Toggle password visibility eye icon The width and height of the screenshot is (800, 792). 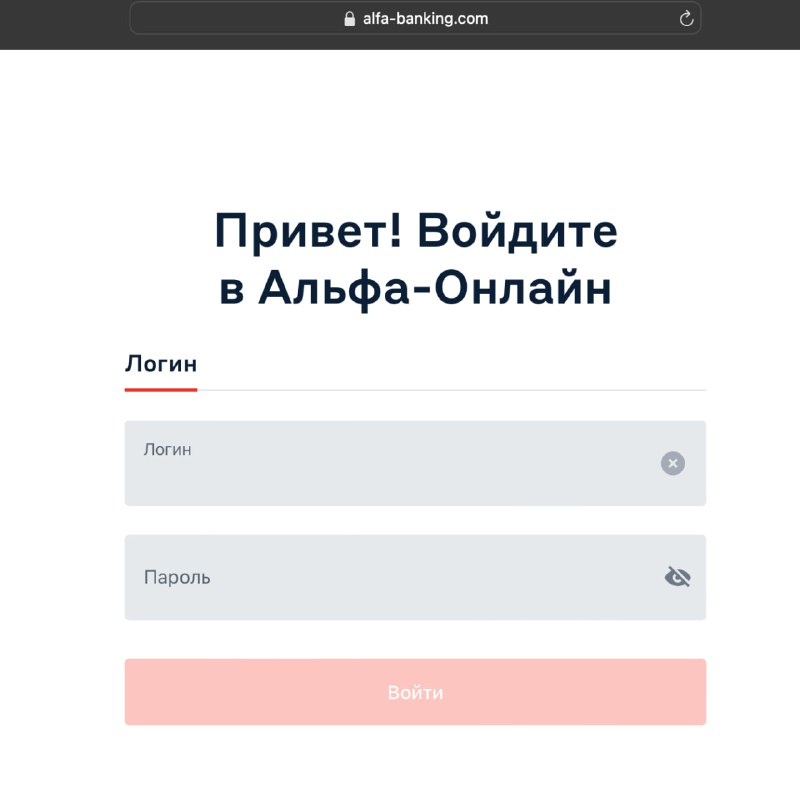coord(678,577)
